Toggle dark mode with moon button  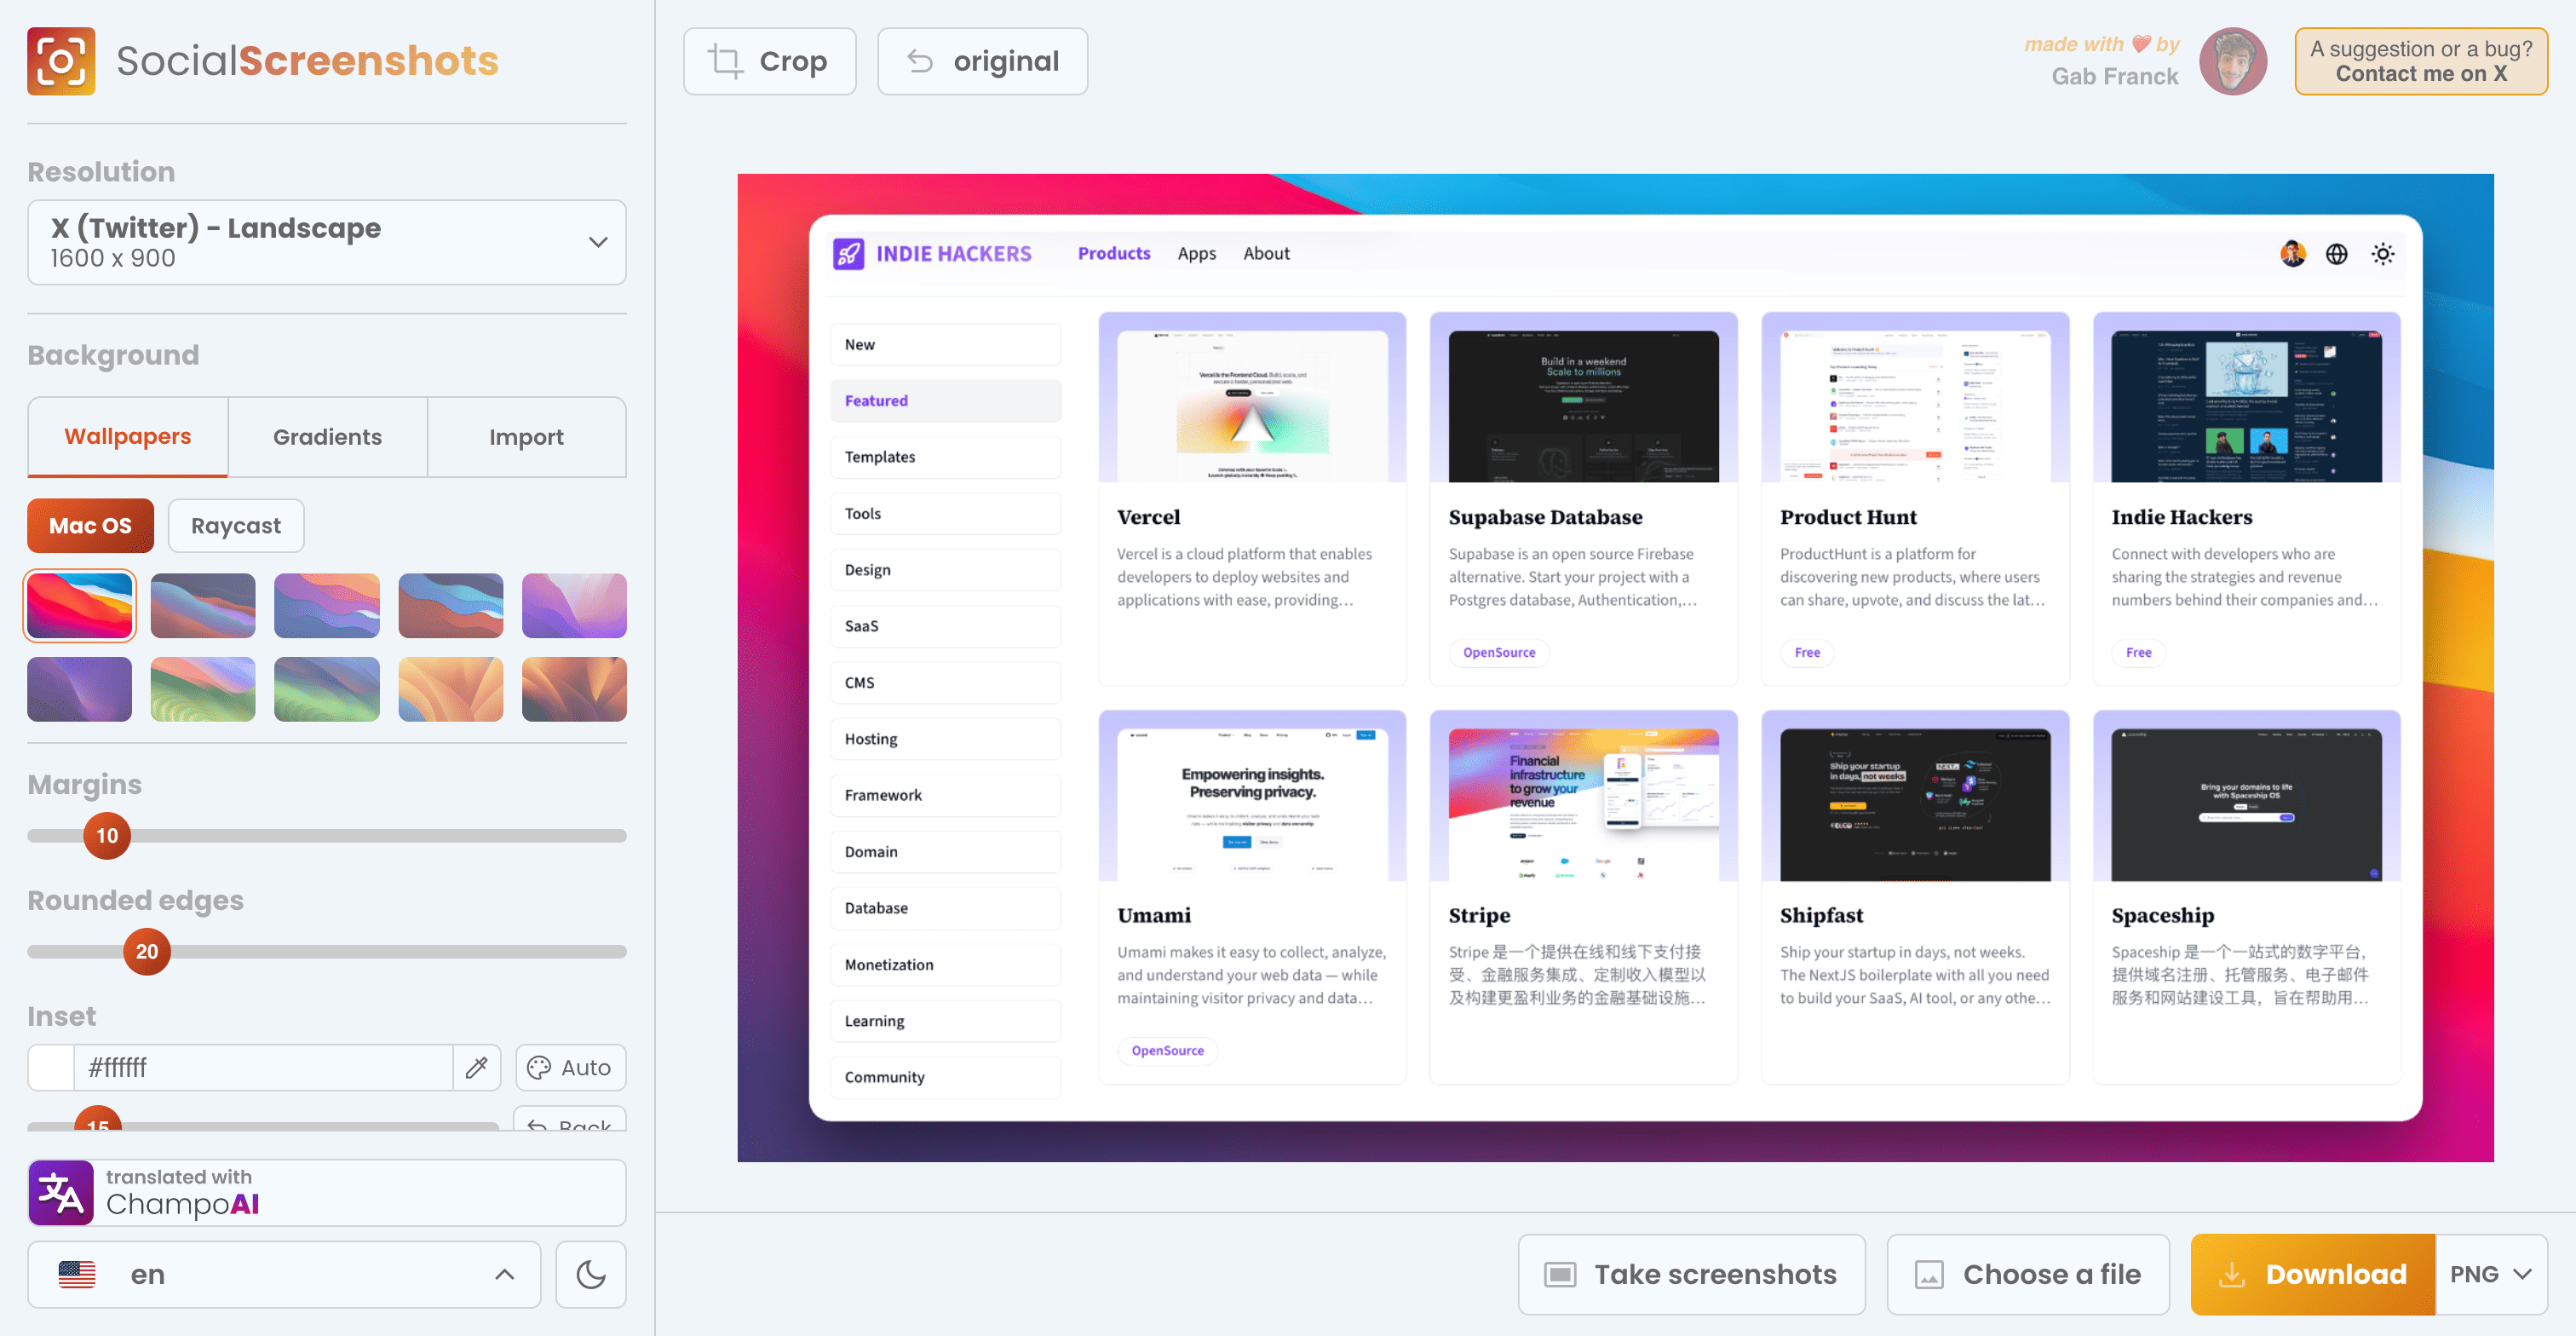point(591,1274)
